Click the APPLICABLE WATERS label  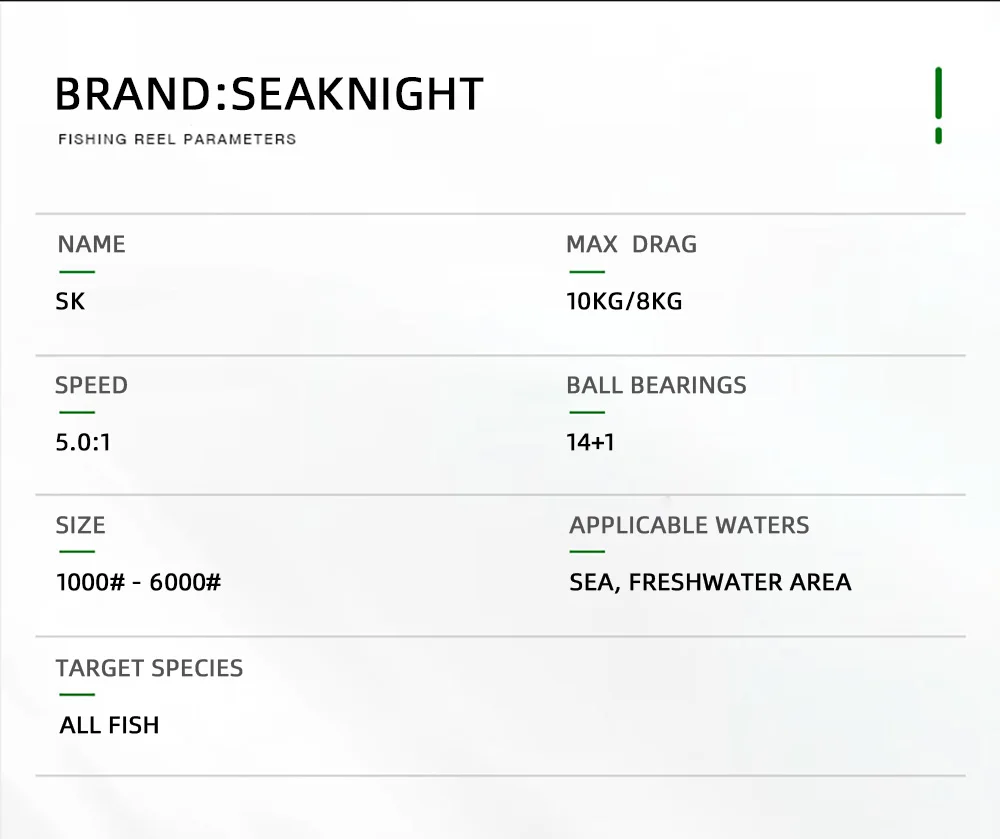tap(689, 525)
